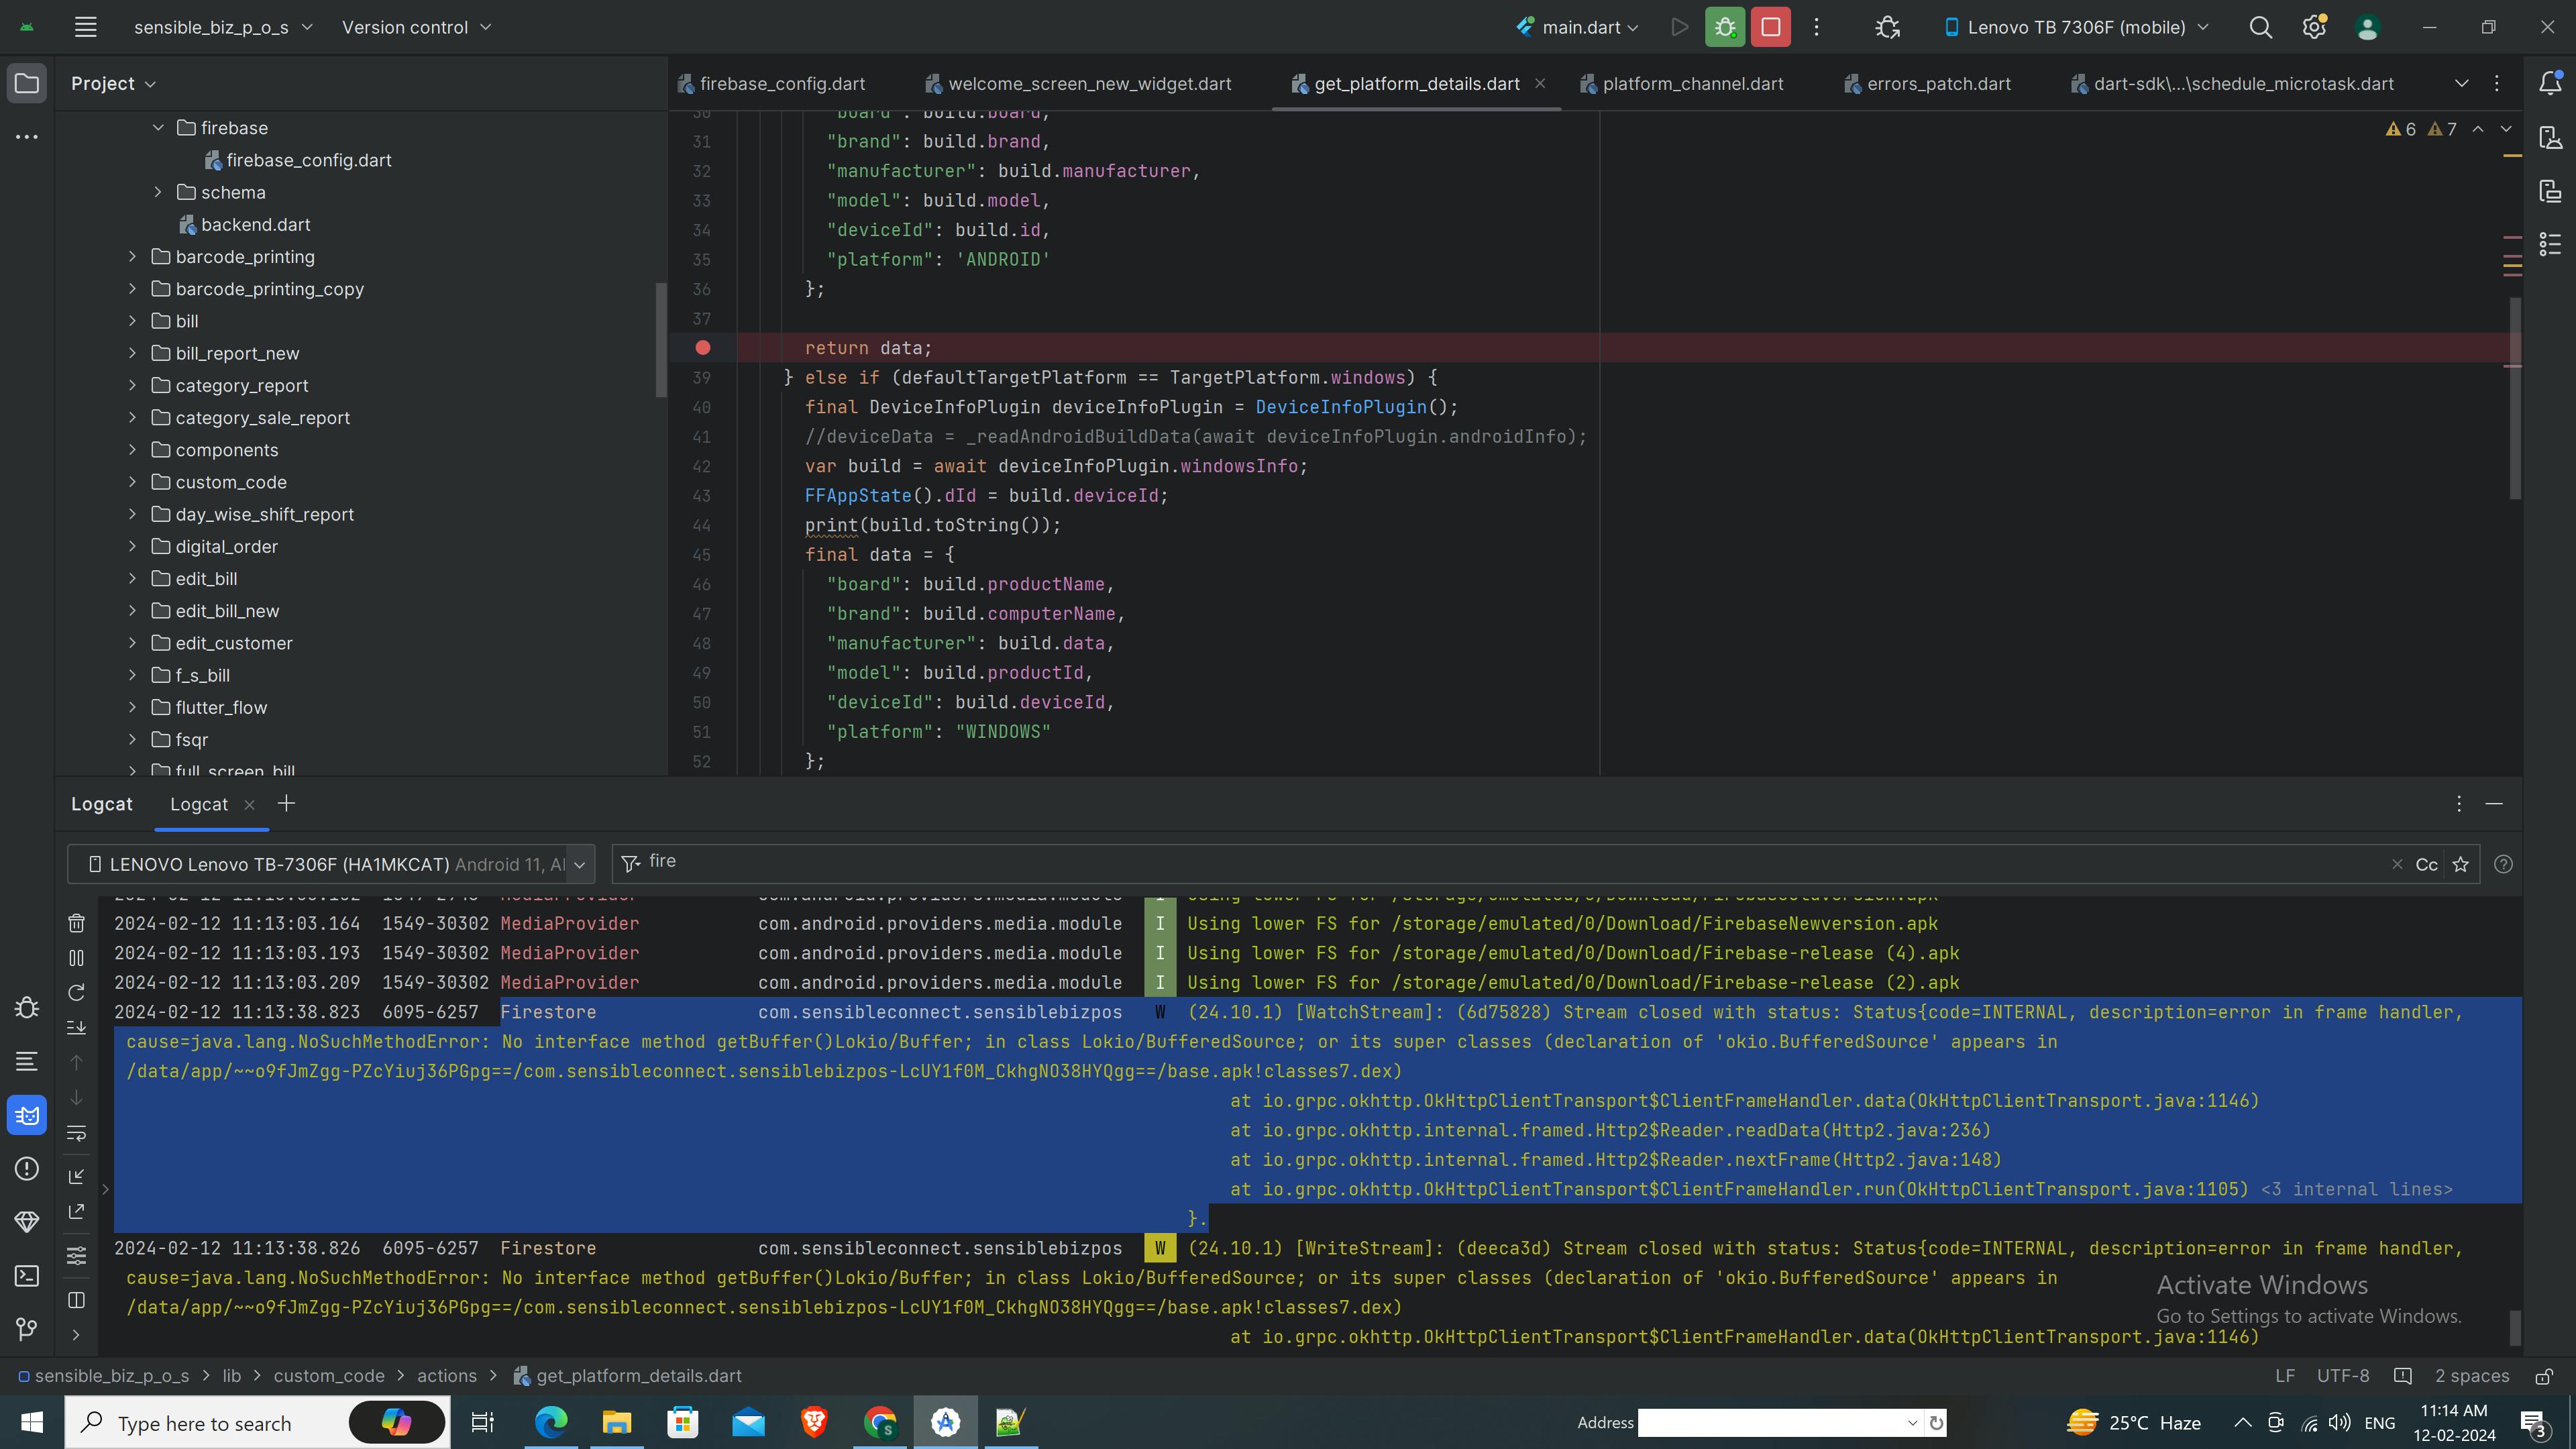2576x1449 pixels.
Task: Open Search Everywhere with the magnifier
Action: [x=2261, y=27]
